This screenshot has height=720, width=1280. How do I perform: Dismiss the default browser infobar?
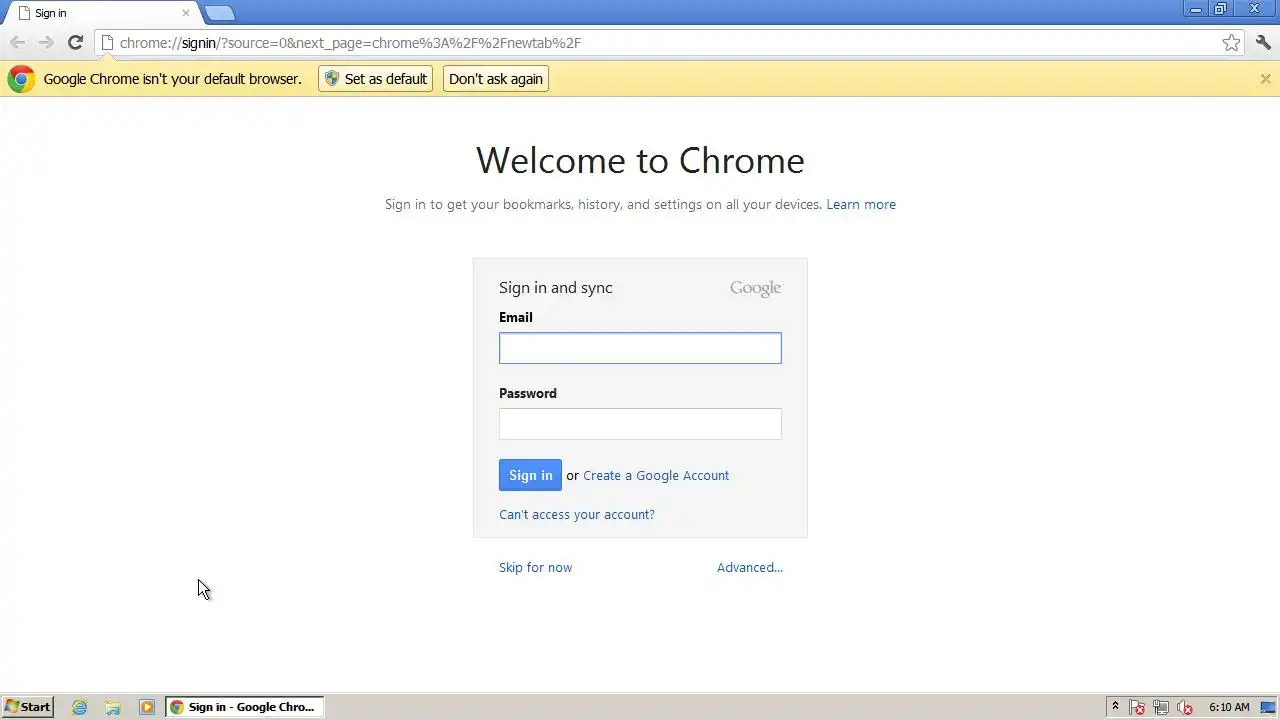click(x=1265, y=79)
